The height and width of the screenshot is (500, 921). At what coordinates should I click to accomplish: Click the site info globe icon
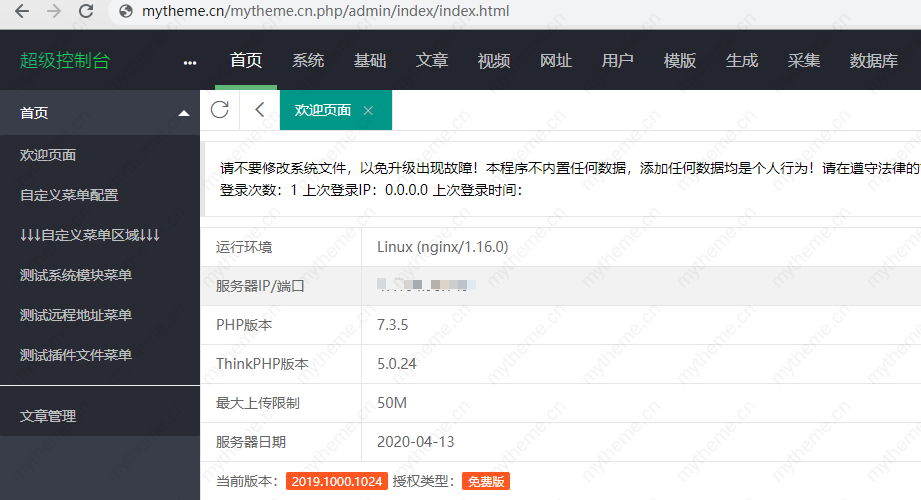click(126, 12)
